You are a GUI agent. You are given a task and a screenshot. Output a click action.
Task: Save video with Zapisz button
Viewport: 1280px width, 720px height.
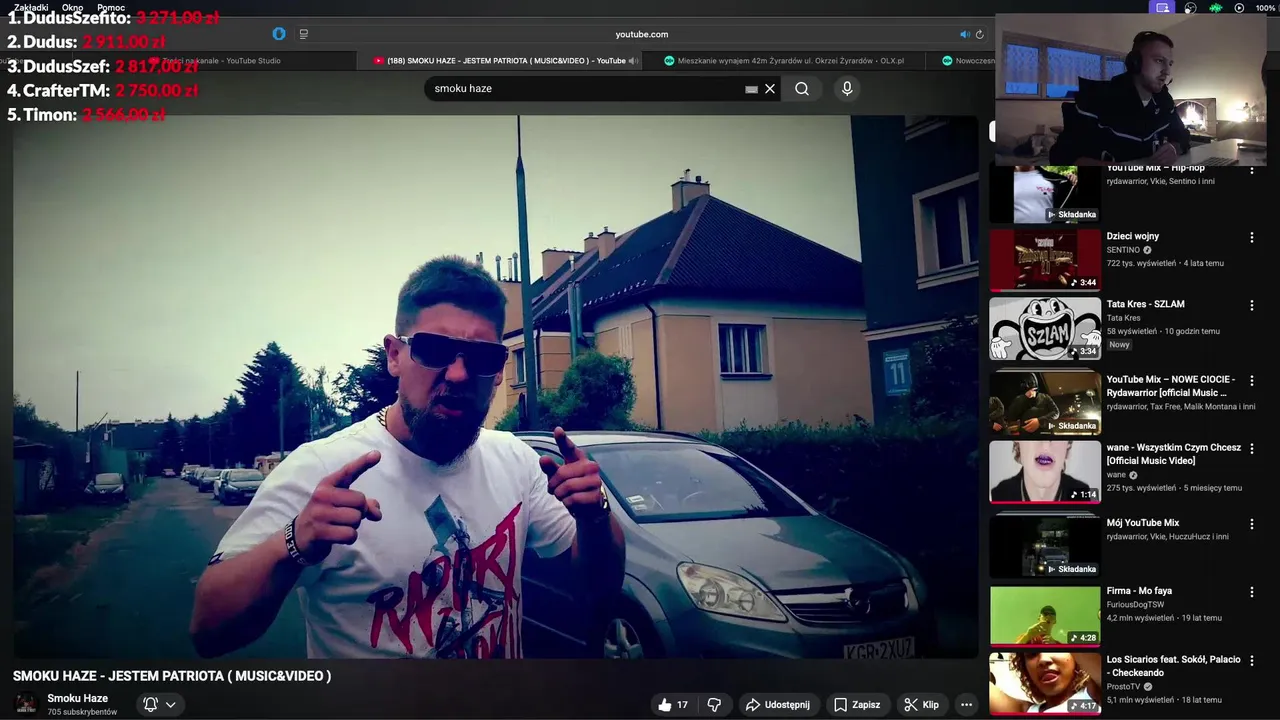pos(857,705)
